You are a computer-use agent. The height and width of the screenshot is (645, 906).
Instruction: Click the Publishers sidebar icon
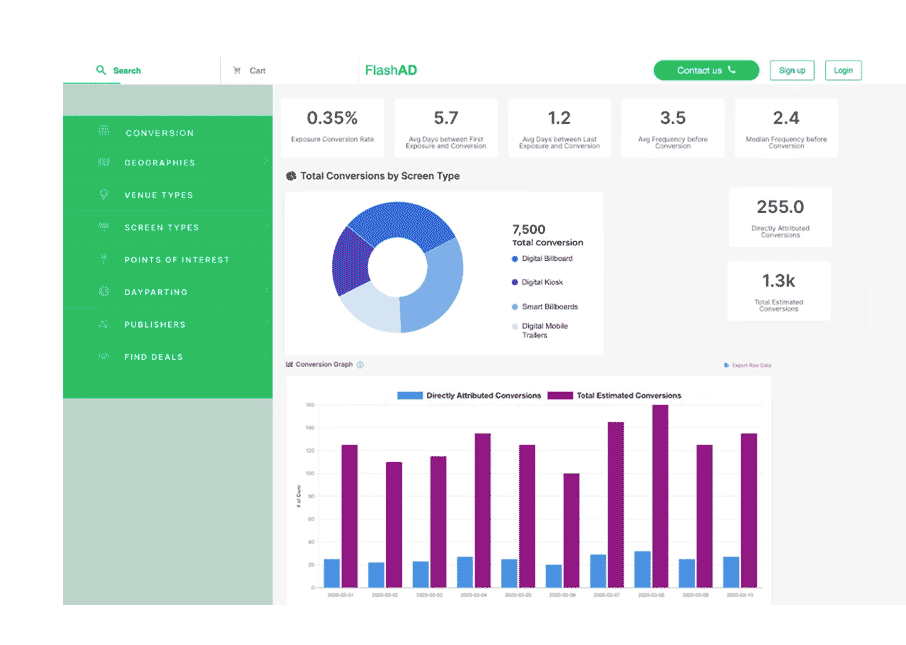(103, 325)
